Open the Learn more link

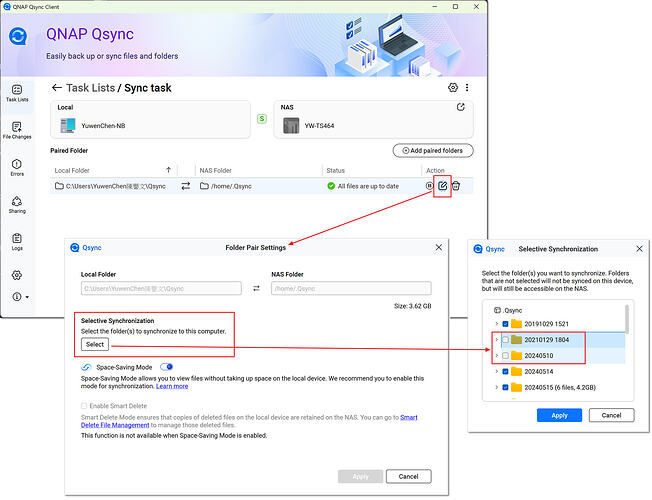pyautogui.click(x=172, y=386)
